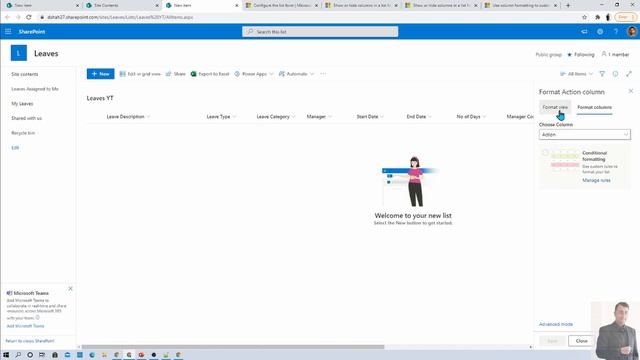This screenshot has height=360, width=640.
Task: Click Return to classic SharePoint link
Action: [30, 341]
